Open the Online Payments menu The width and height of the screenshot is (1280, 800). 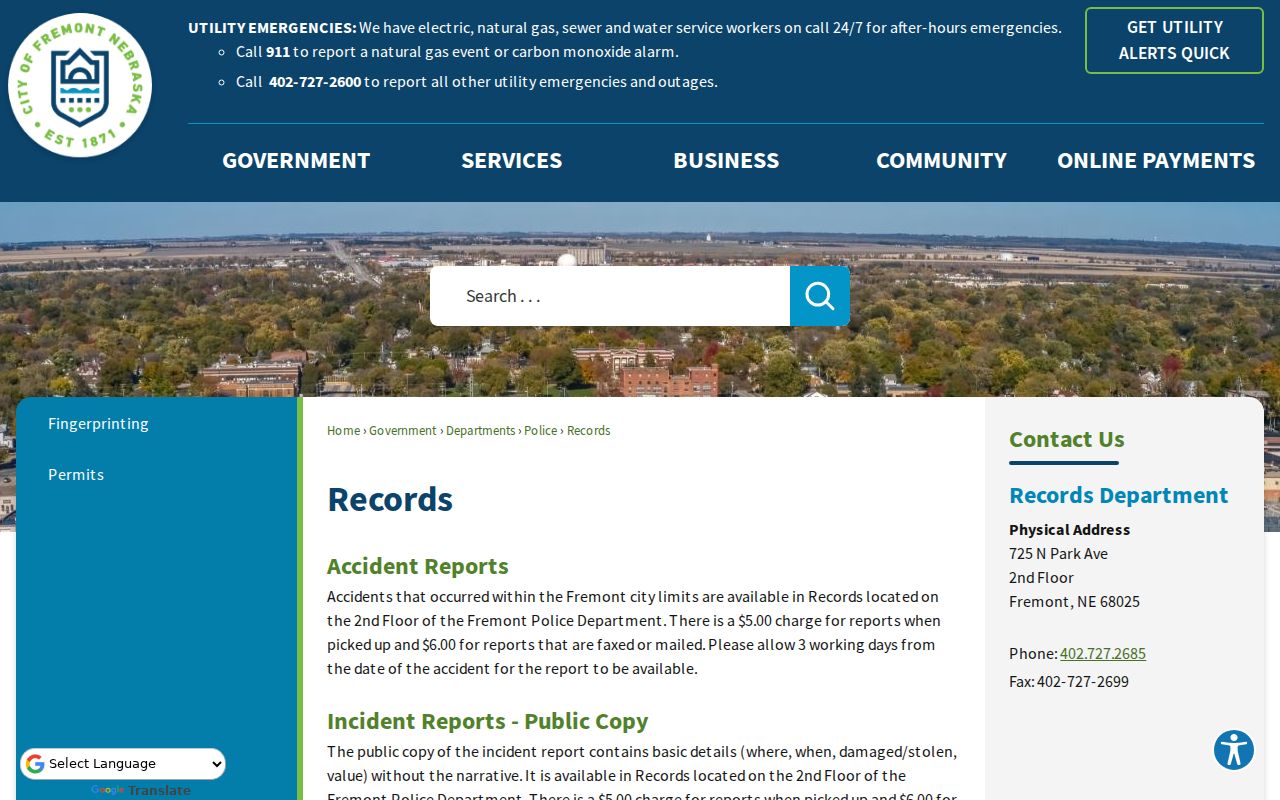tap(1156, 160)
